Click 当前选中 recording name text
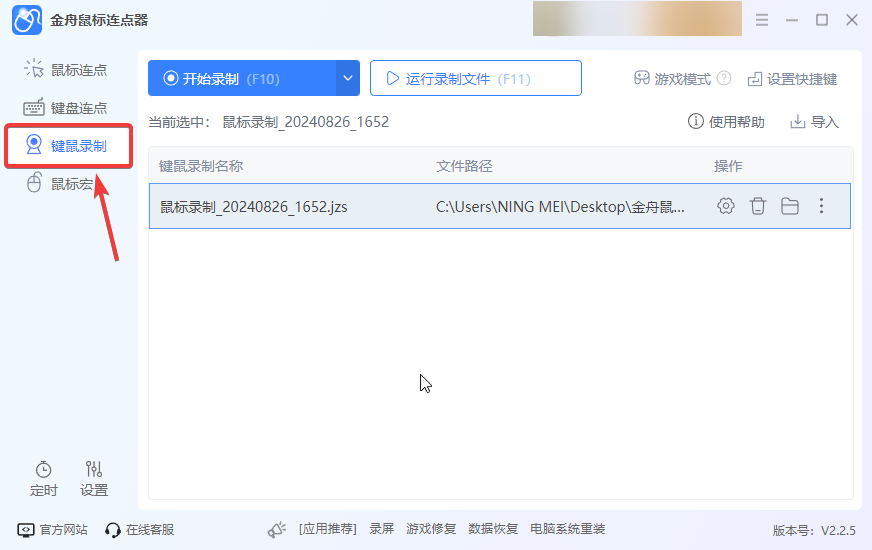This screenshot has height=550, width=872. (305, 122)
